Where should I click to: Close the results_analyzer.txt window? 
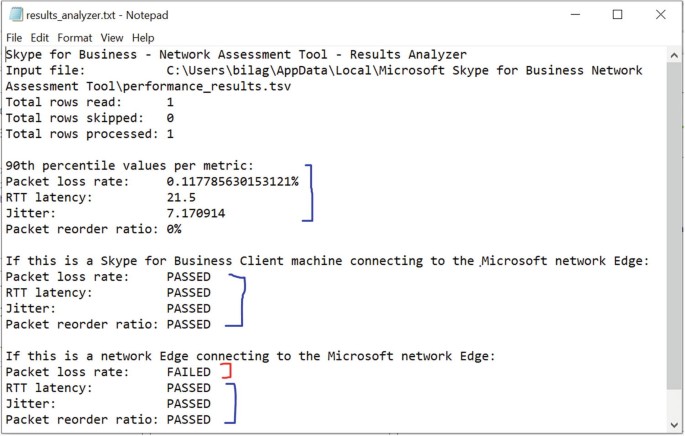click(x=659, y=14)
